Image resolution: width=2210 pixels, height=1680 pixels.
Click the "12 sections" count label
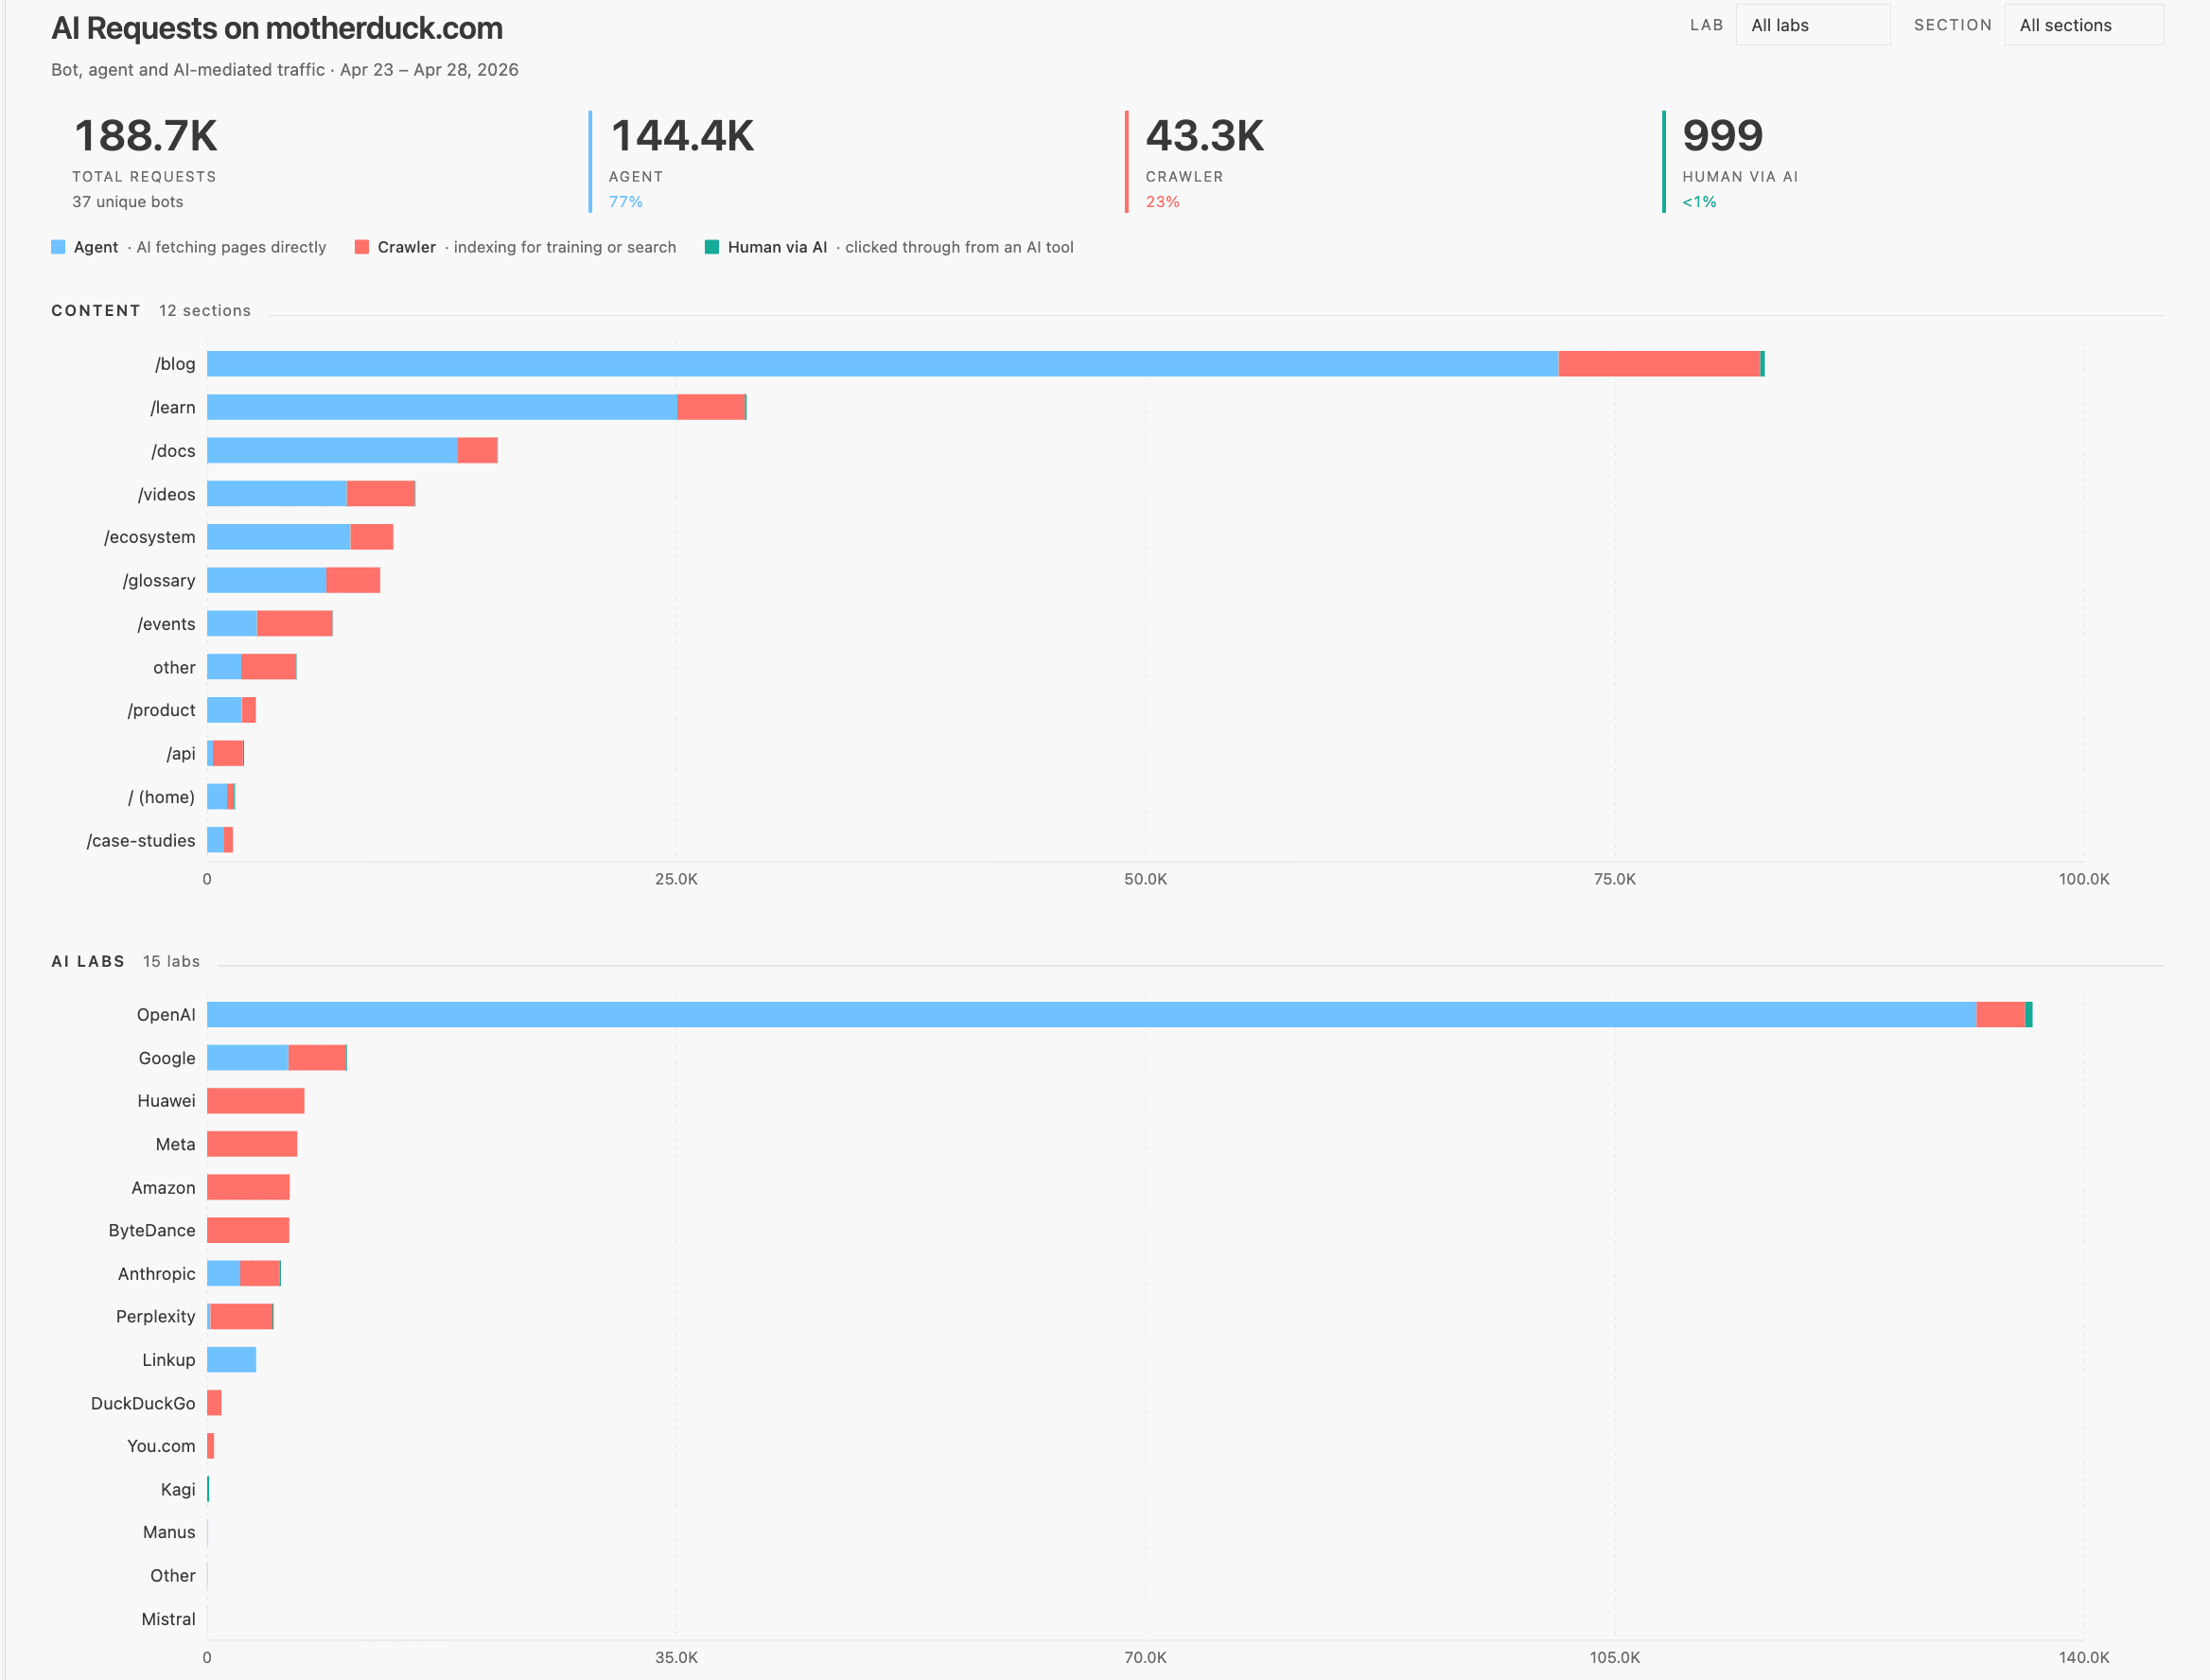(205, 311)
